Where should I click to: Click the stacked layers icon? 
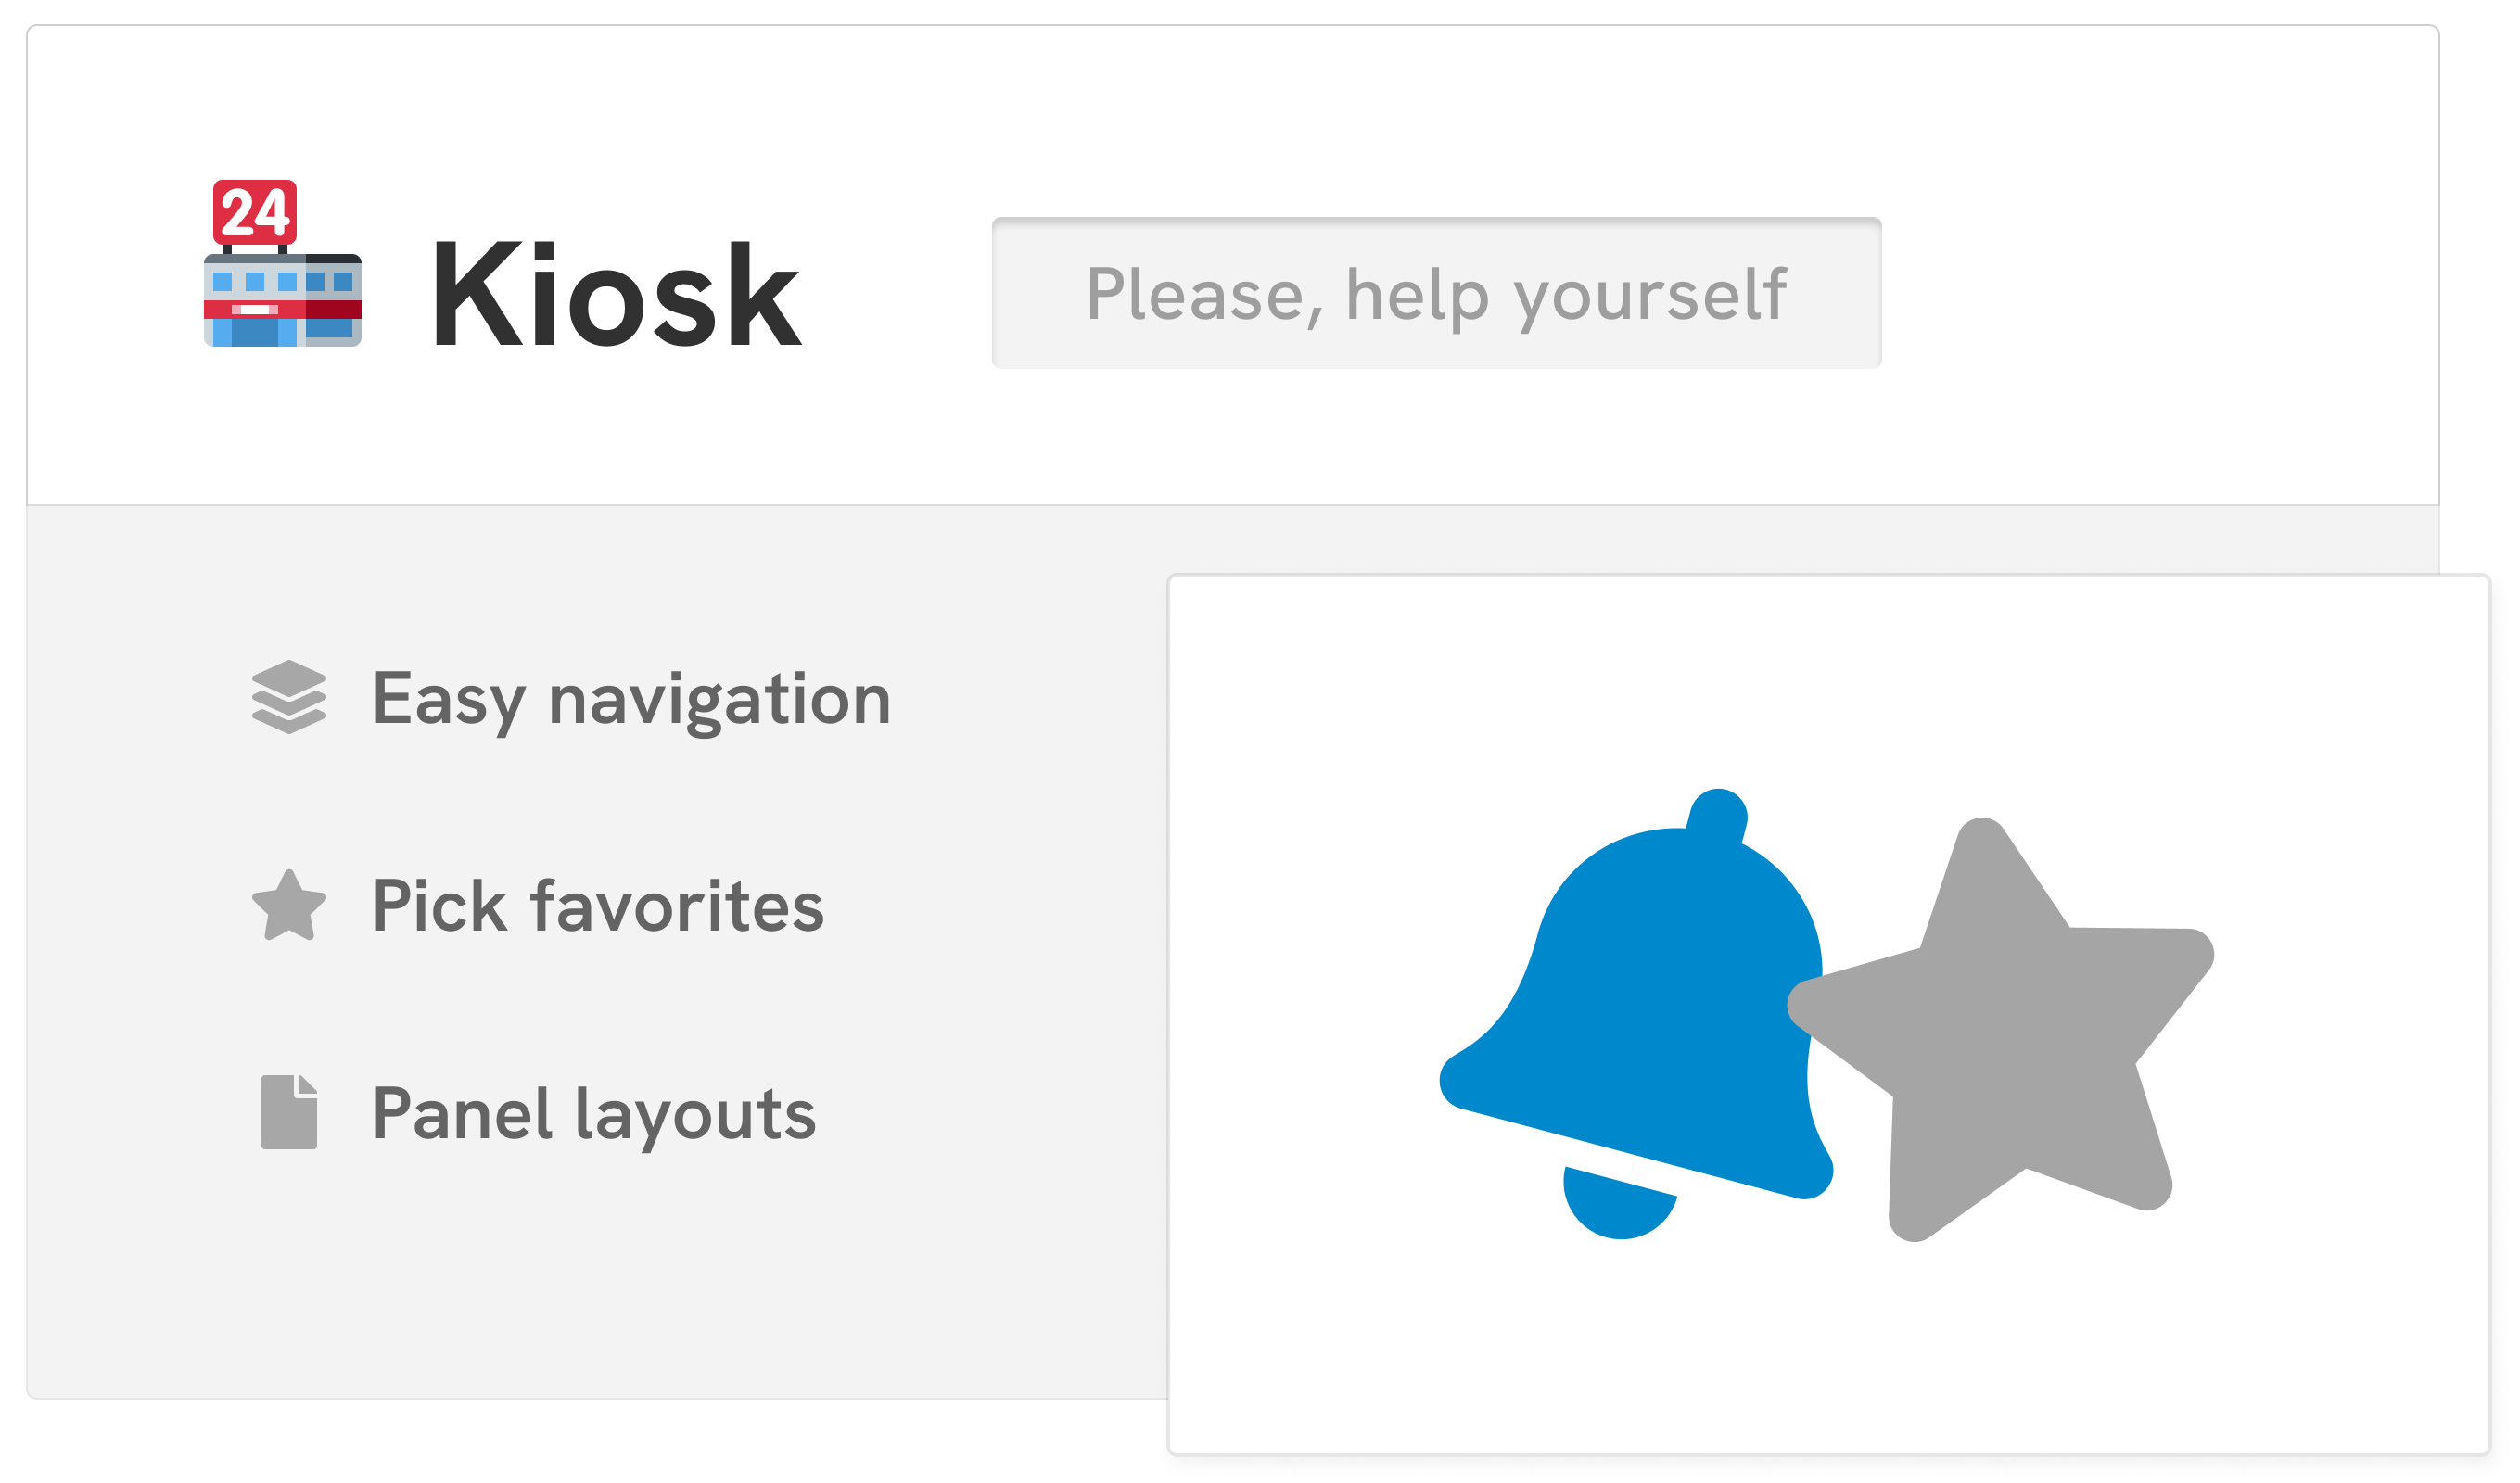point(289,697)
